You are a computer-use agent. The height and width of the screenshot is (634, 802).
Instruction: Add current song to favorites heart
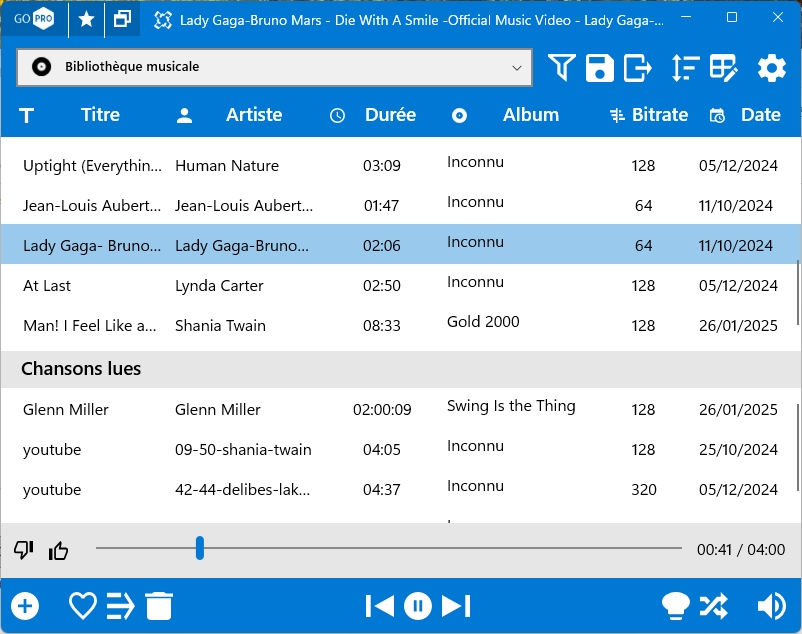[x=83, y=606]
